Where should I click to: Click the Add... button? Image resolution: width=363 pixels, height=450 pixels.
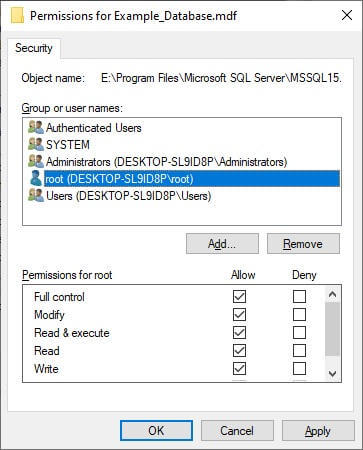coord(222,244)
